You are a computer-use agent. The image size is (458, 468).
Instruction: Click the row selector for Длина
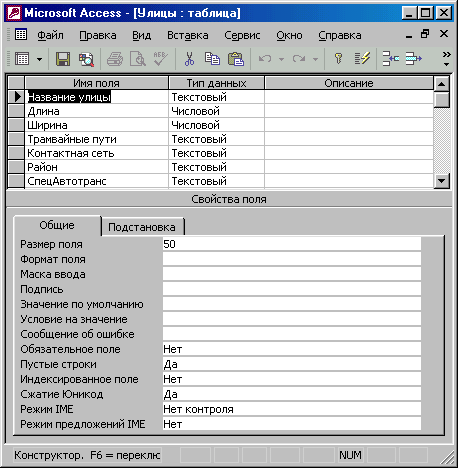point(16,111)
